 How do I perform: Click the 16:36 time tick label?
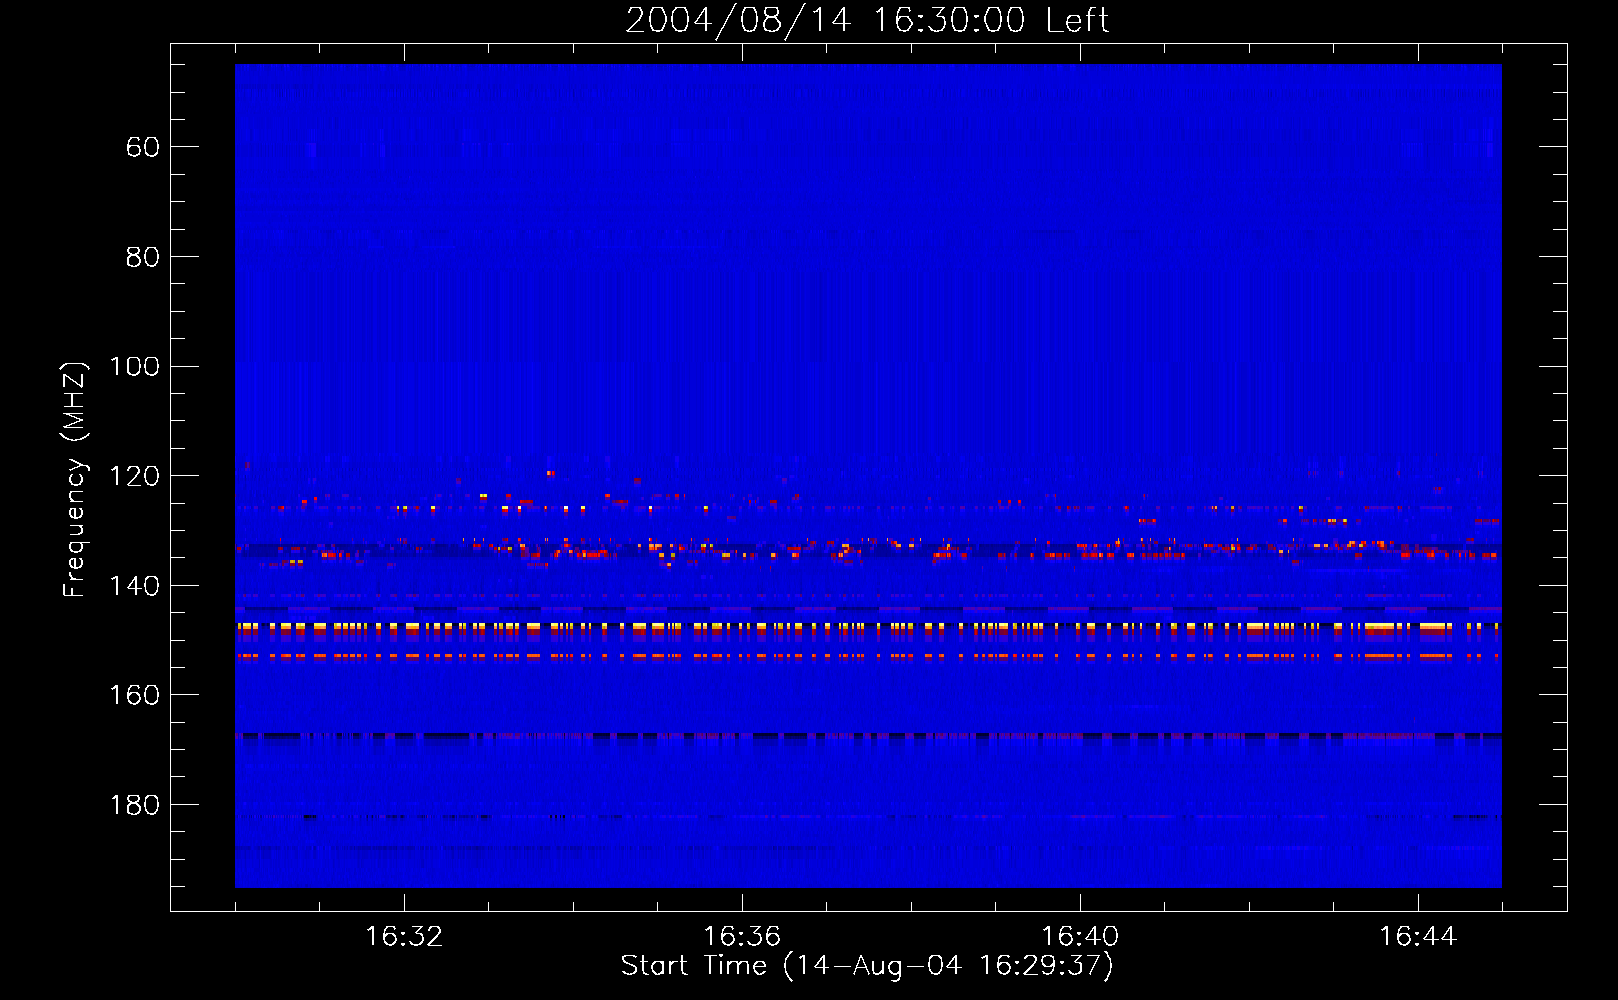point(742,937)
